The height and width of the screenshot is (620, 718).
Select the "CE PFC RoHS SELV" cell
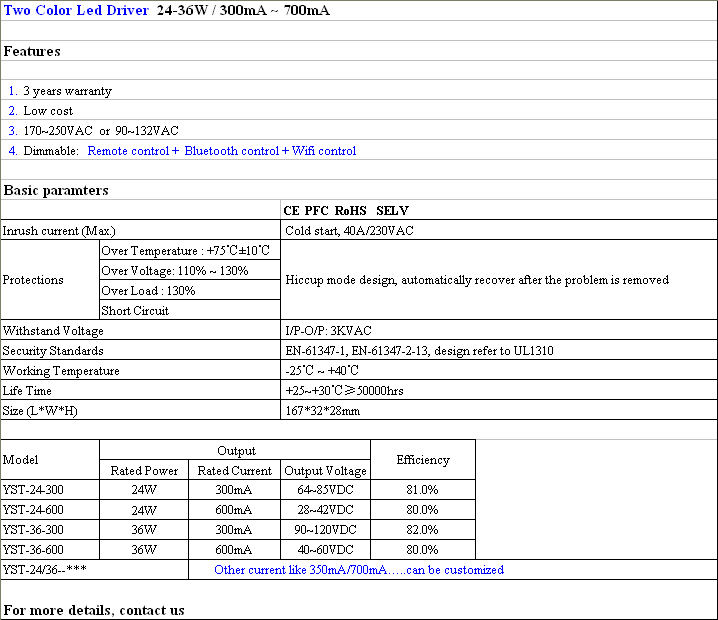(346, 210)
